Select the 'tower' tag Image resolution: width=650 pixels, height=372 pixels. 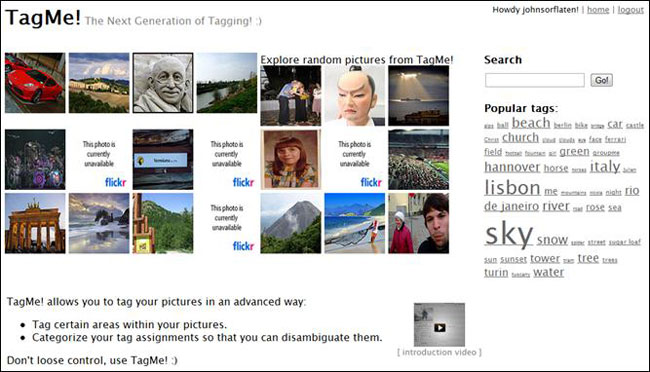coord(545,258)
